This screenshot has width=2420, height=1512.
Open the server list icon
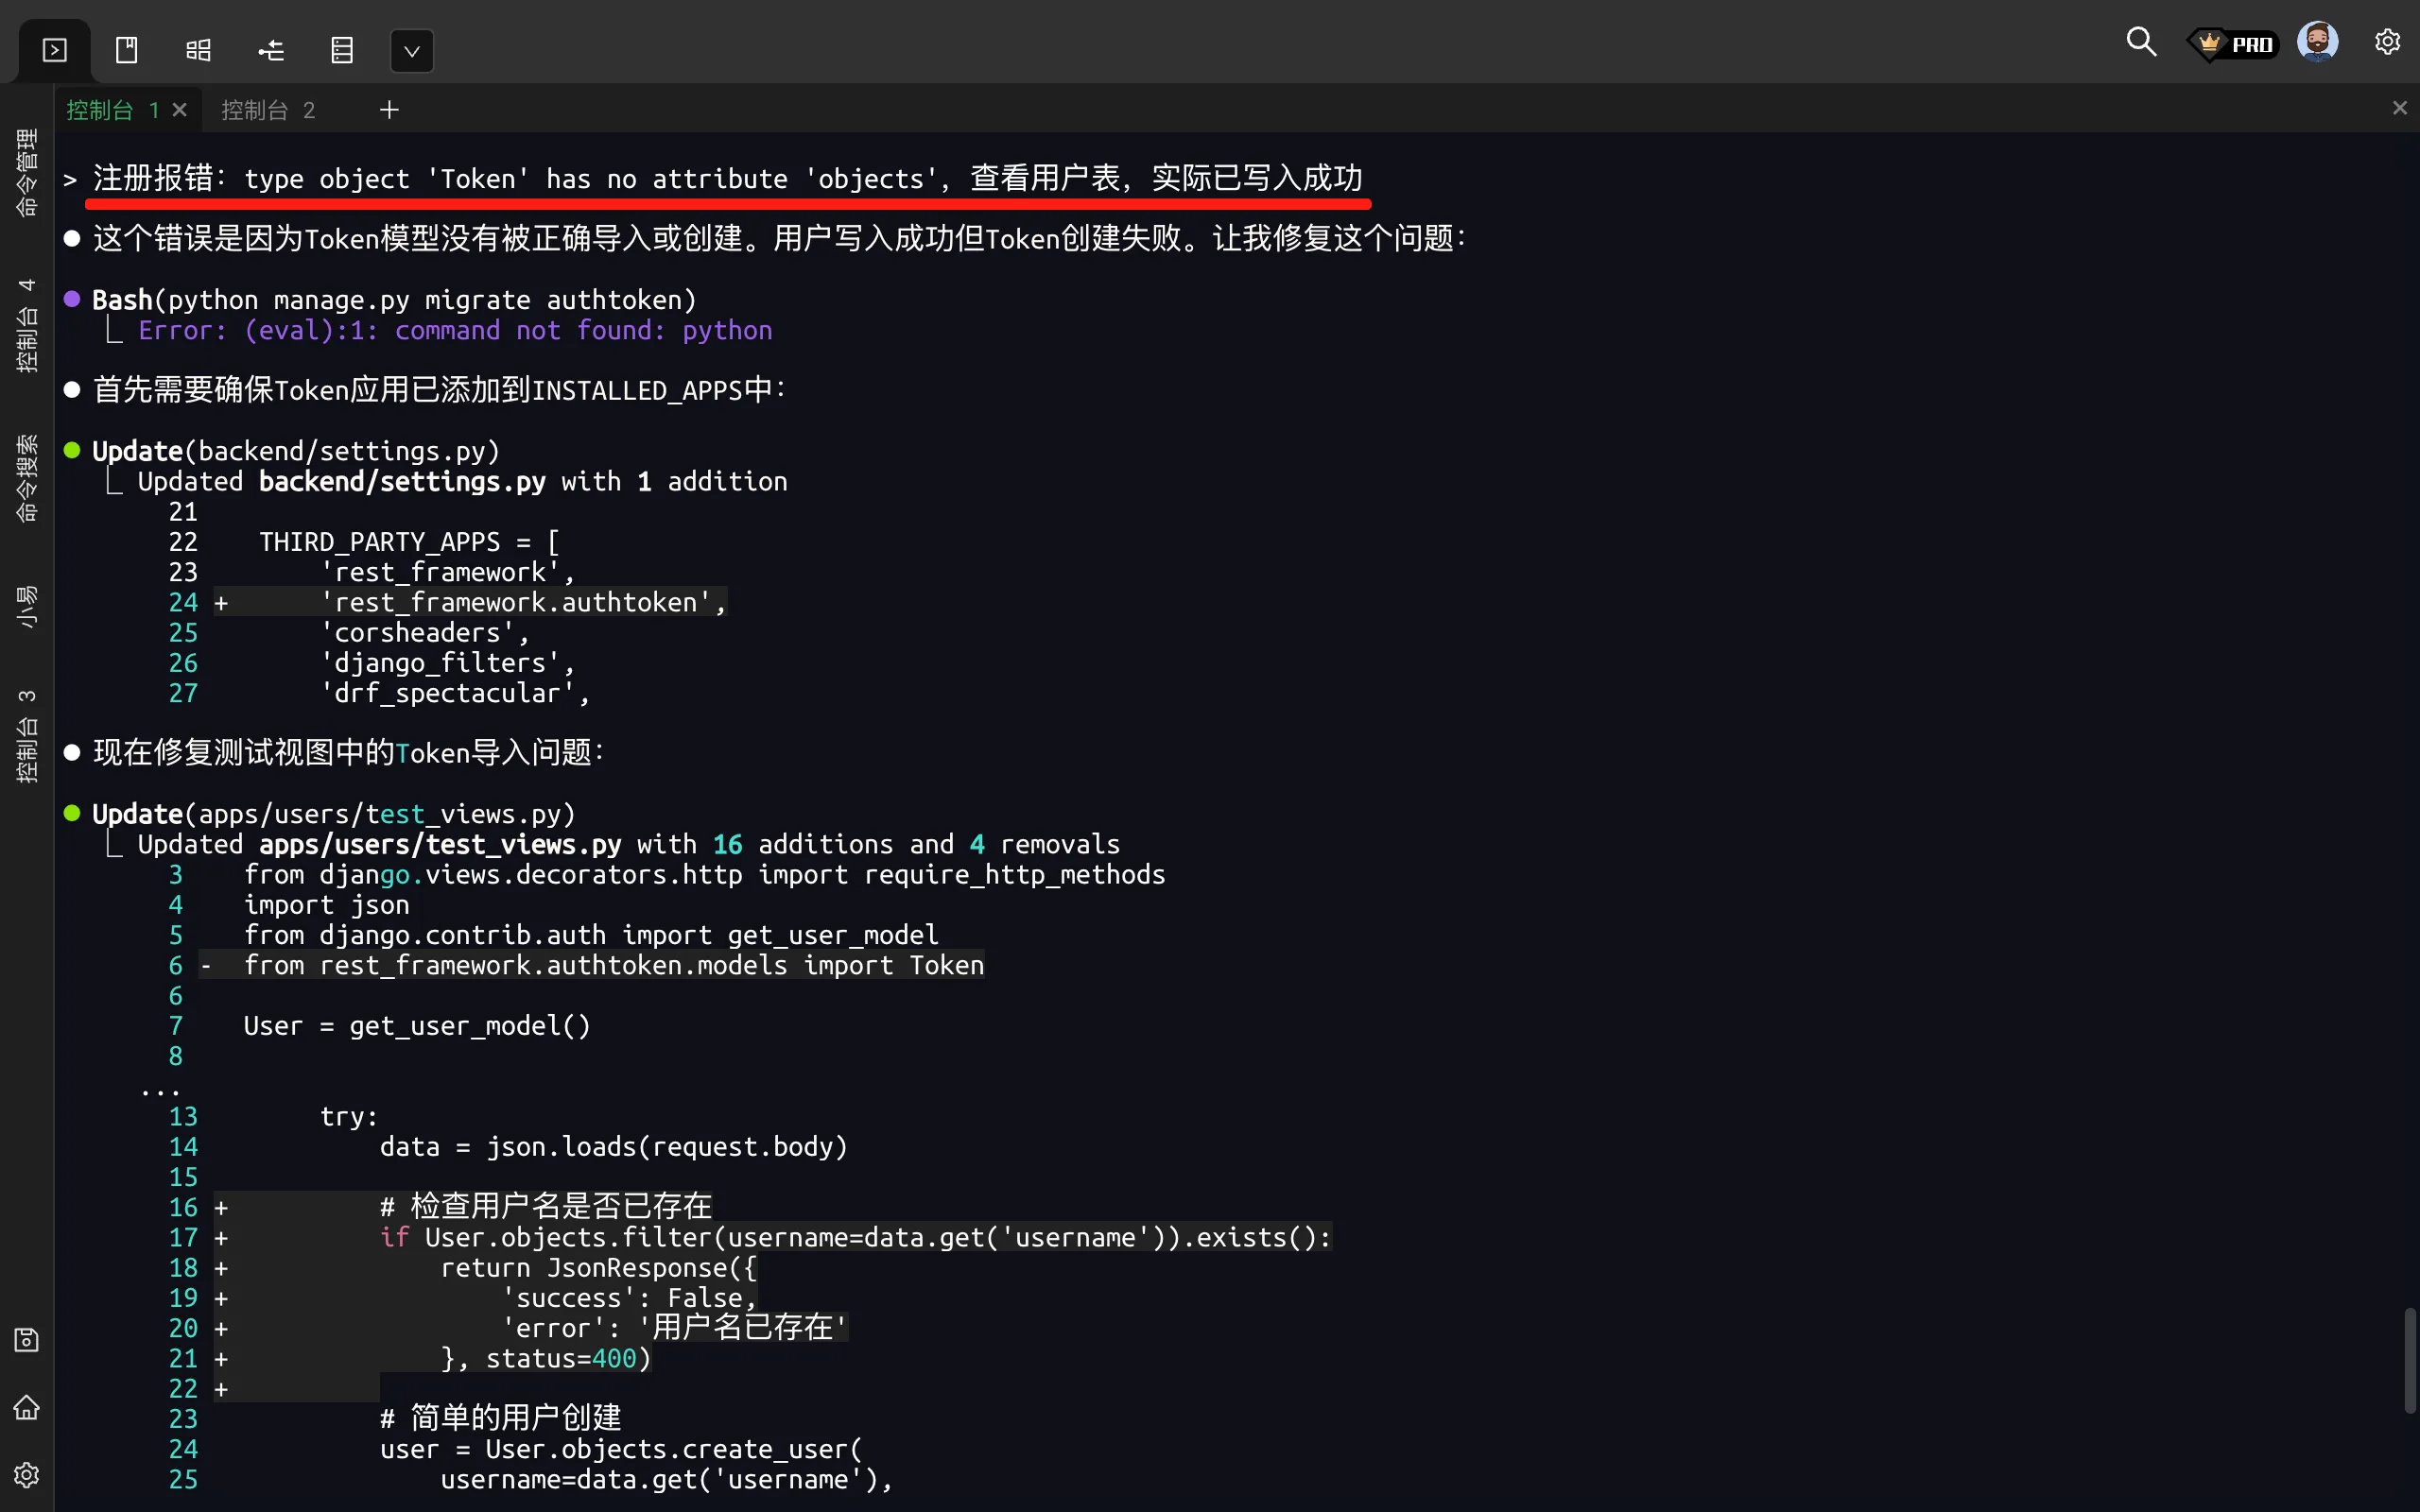tap(342, 50)
